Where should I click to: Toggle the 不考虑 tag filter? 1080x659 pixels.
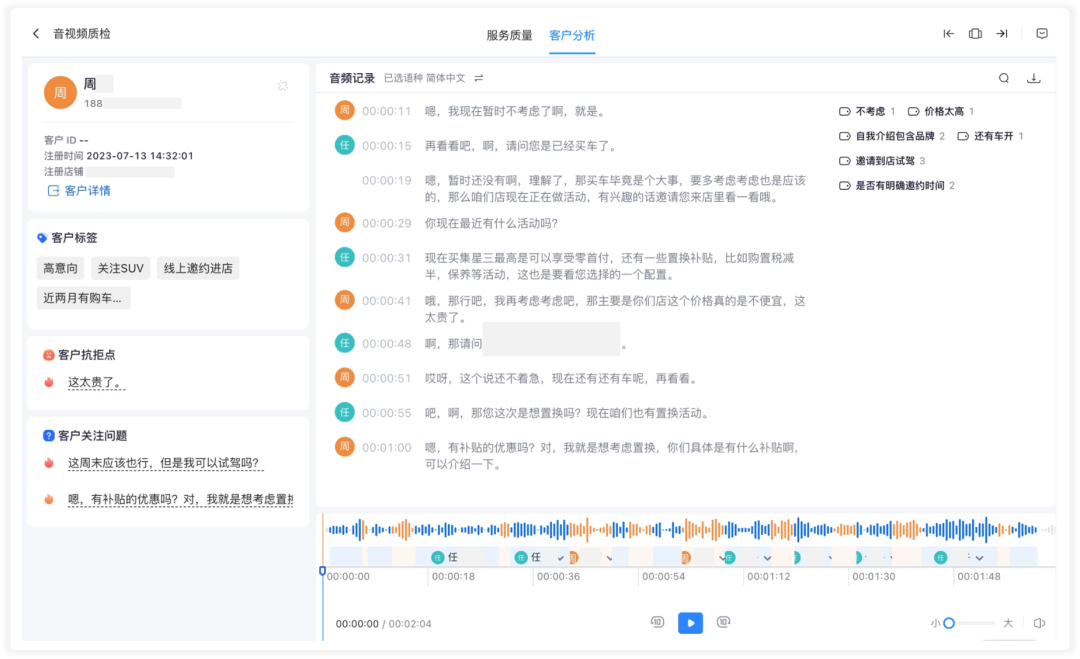click(x=866, y=112)
